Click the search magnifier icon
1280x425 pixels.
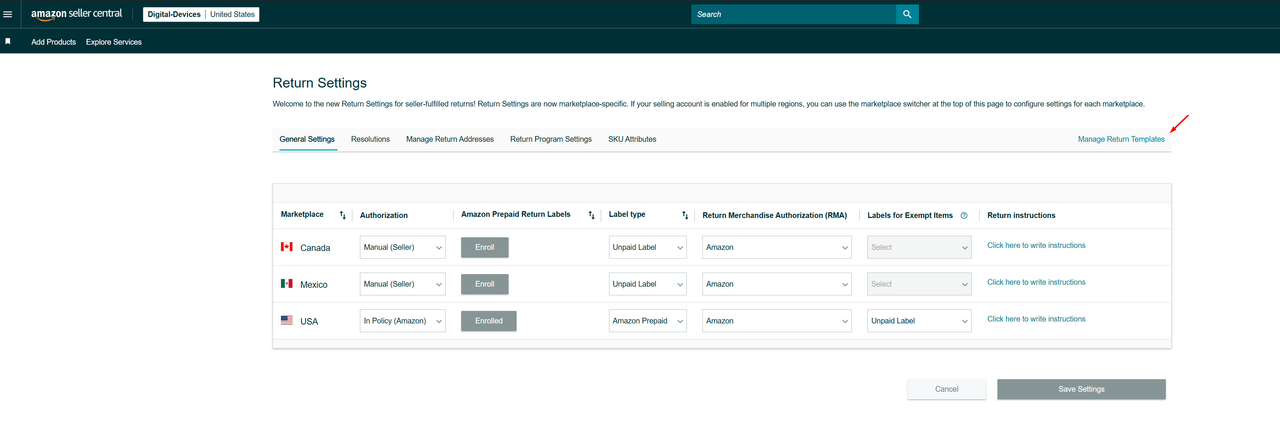907,14
